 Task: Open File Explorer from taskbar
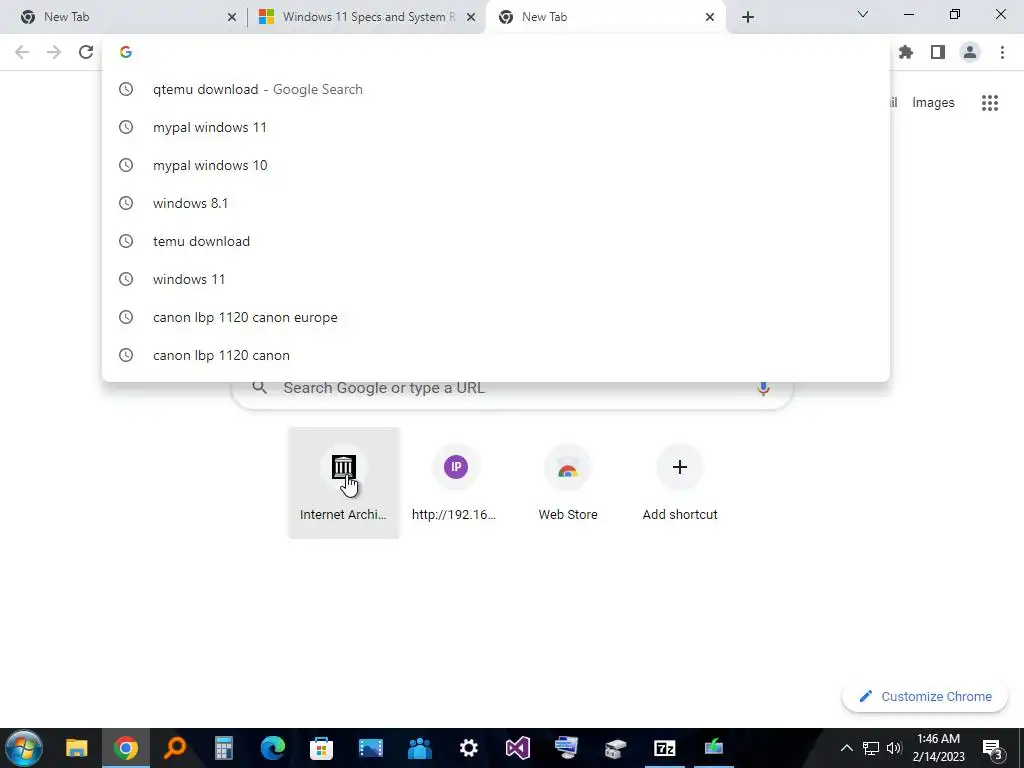tap(76, 748)
